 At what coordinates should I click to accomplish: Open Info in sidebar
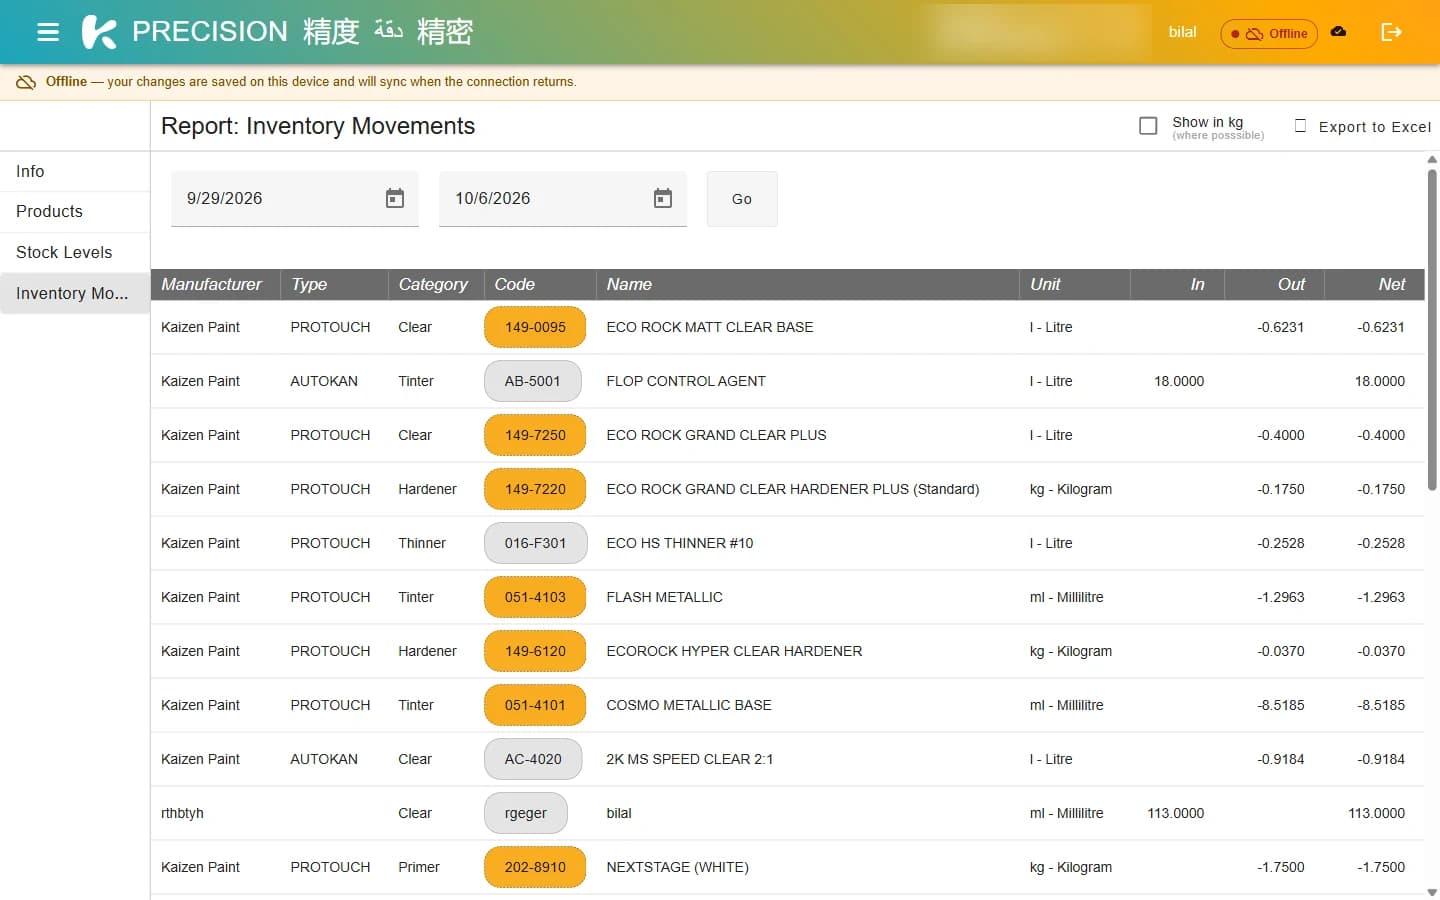[x=75, y=171]
